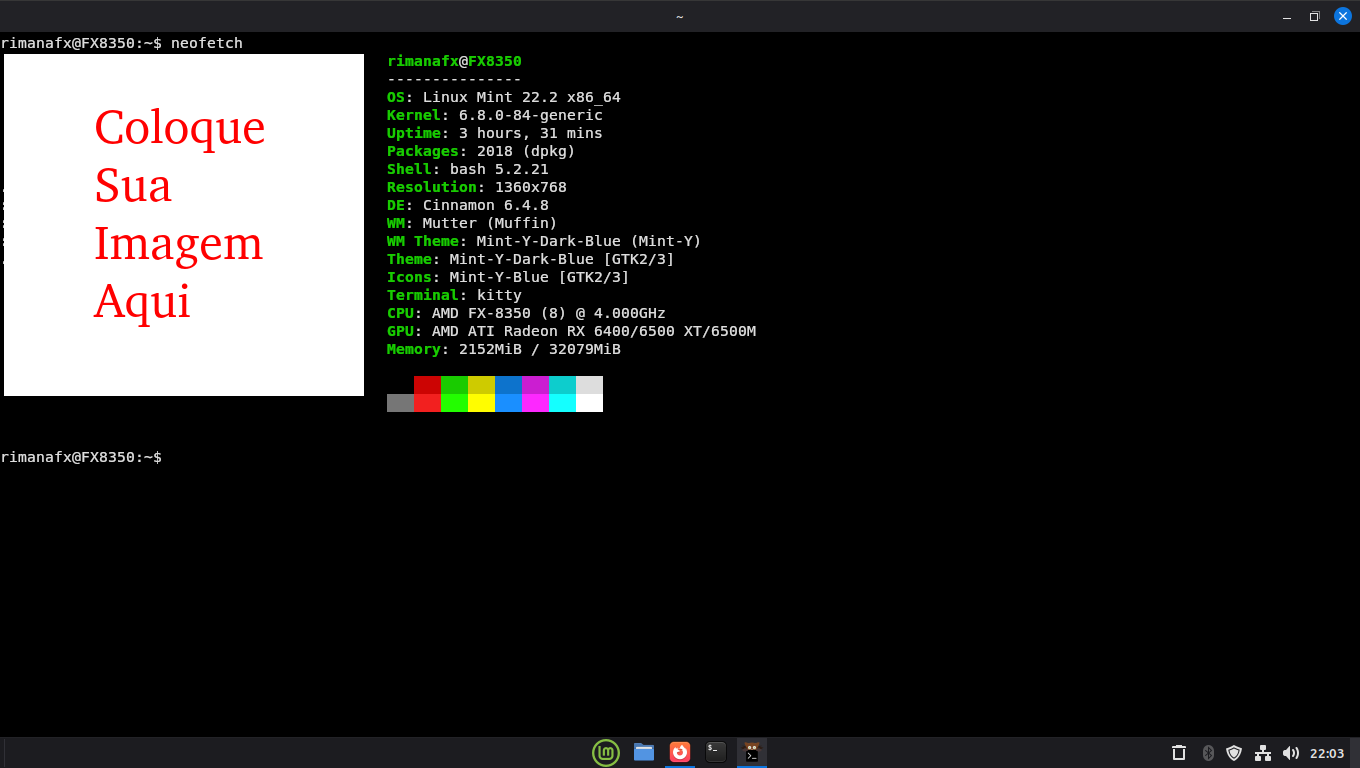Click the white swatch in bottom palette row
Image resolution: width=1360 pixels, height=768 pixels.
(589, 403)
